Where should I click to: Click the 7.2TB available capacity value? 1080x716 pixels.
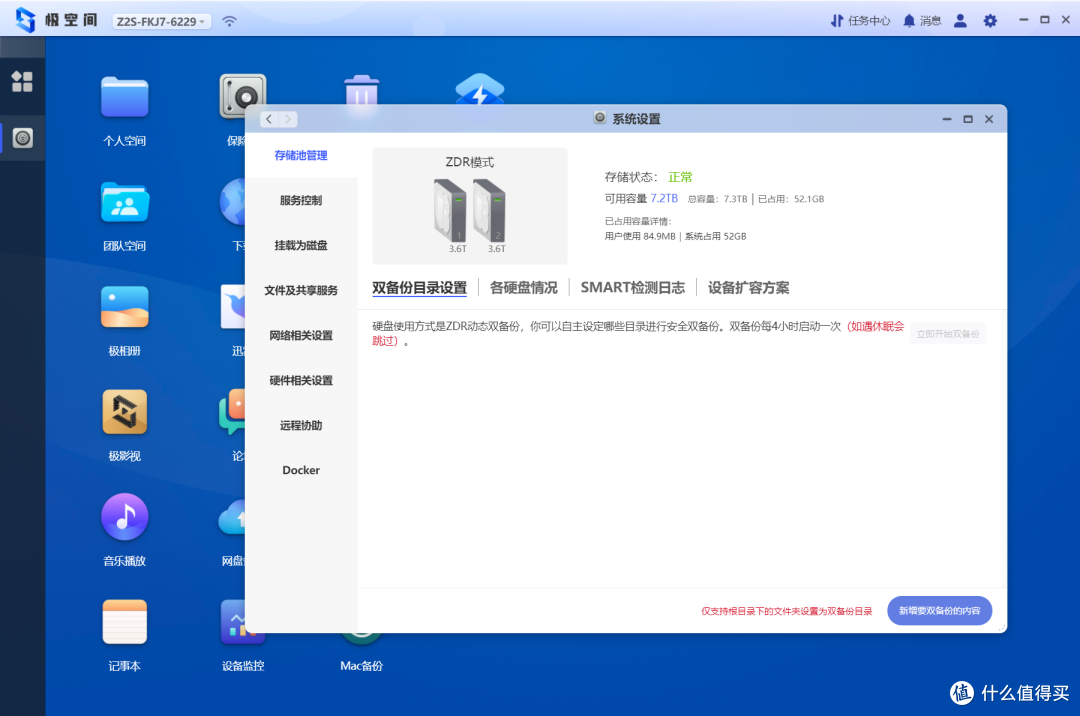coord(664,198)
